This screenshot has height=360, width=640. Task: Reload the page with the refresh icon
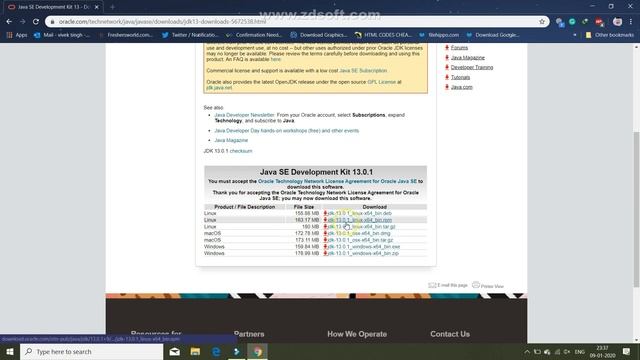click(x=36, y=22)
